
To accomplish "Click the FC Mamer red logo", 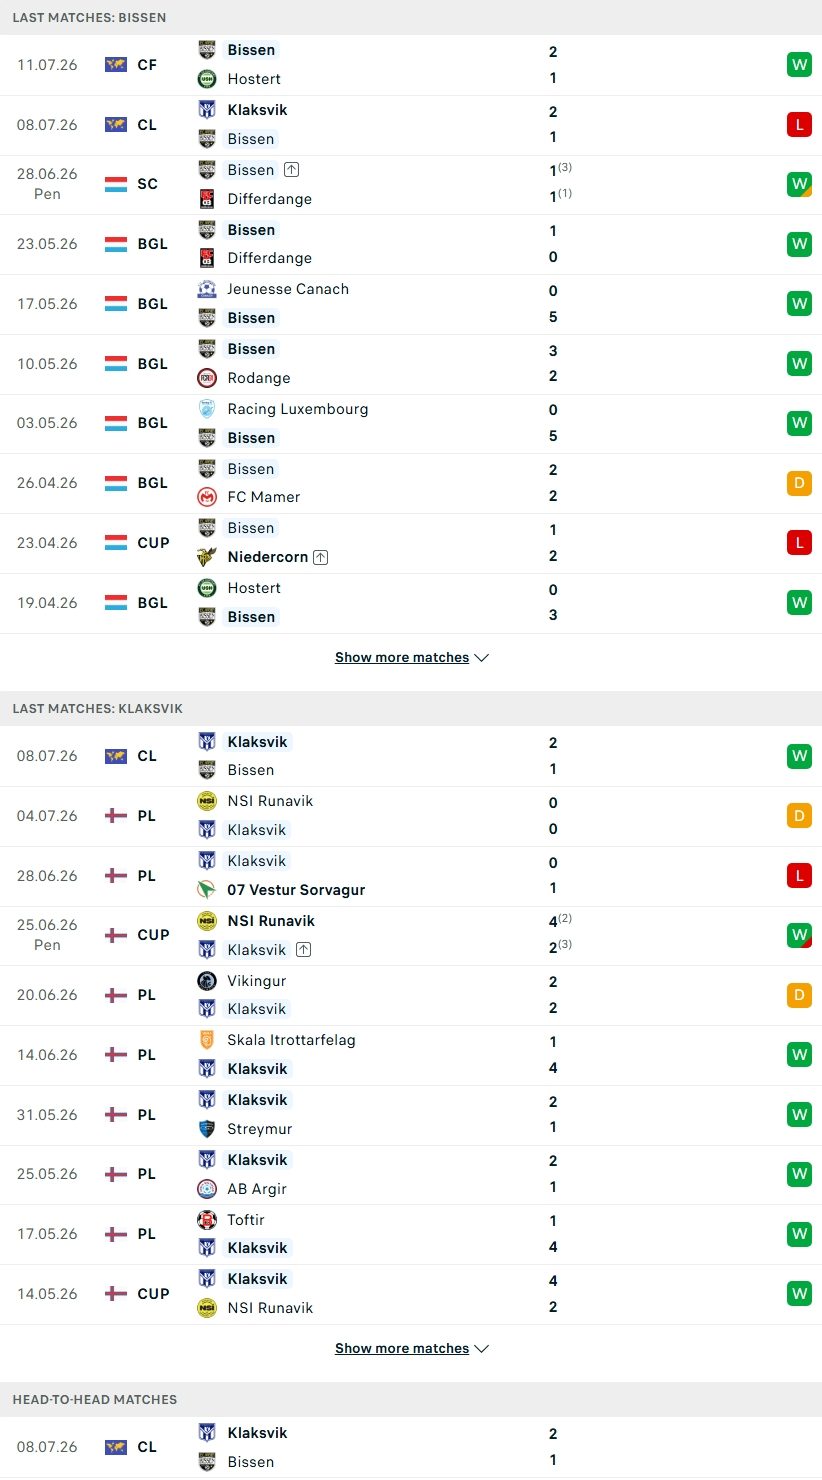I will click(x=207, y=497).
